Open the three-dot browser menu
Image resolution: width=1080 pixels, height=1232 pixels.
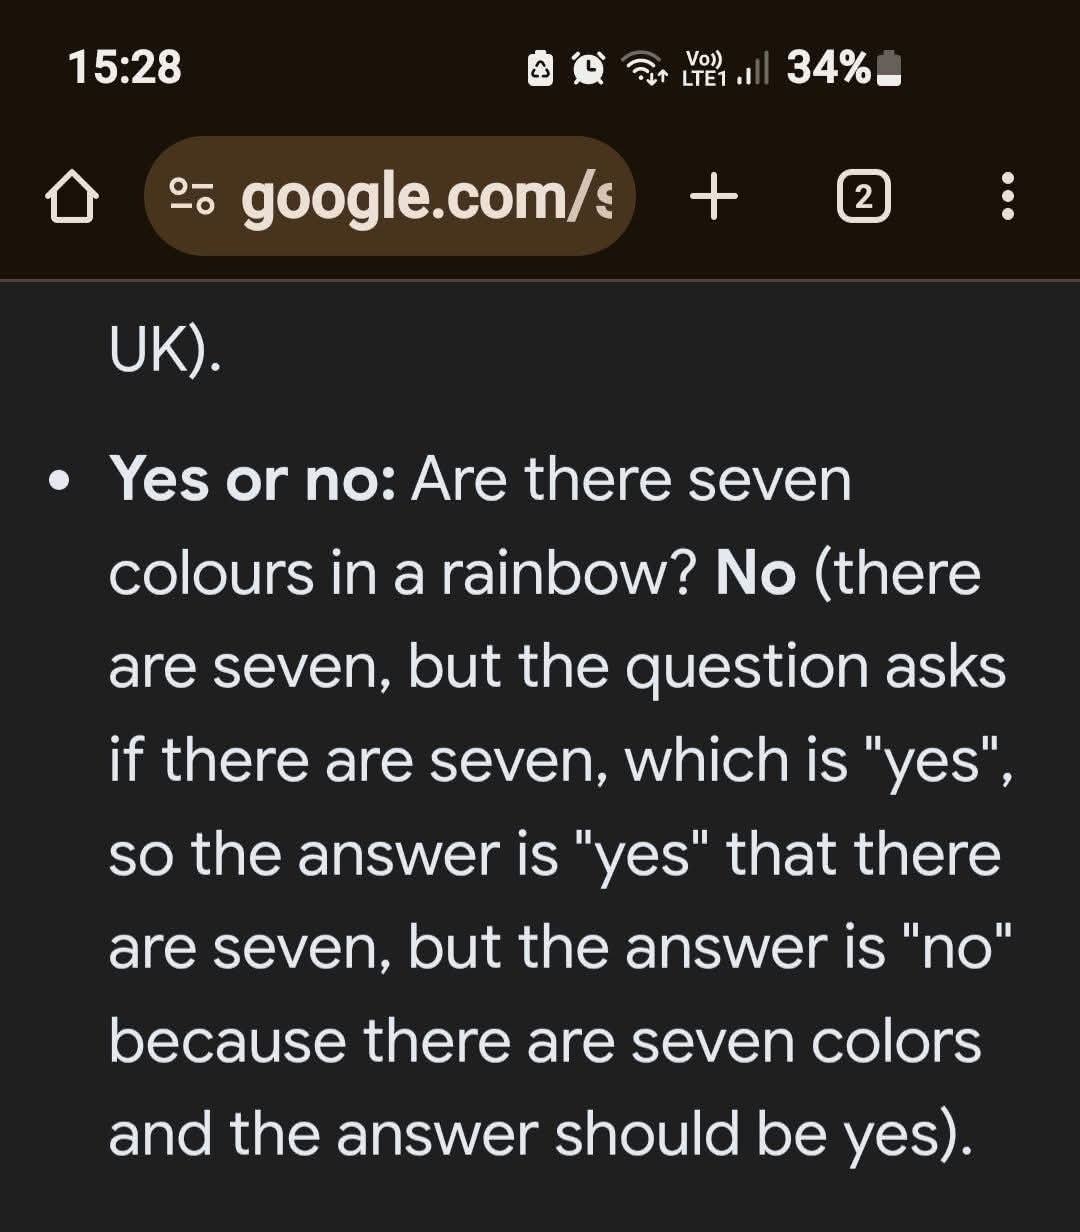coord(1008,197)
